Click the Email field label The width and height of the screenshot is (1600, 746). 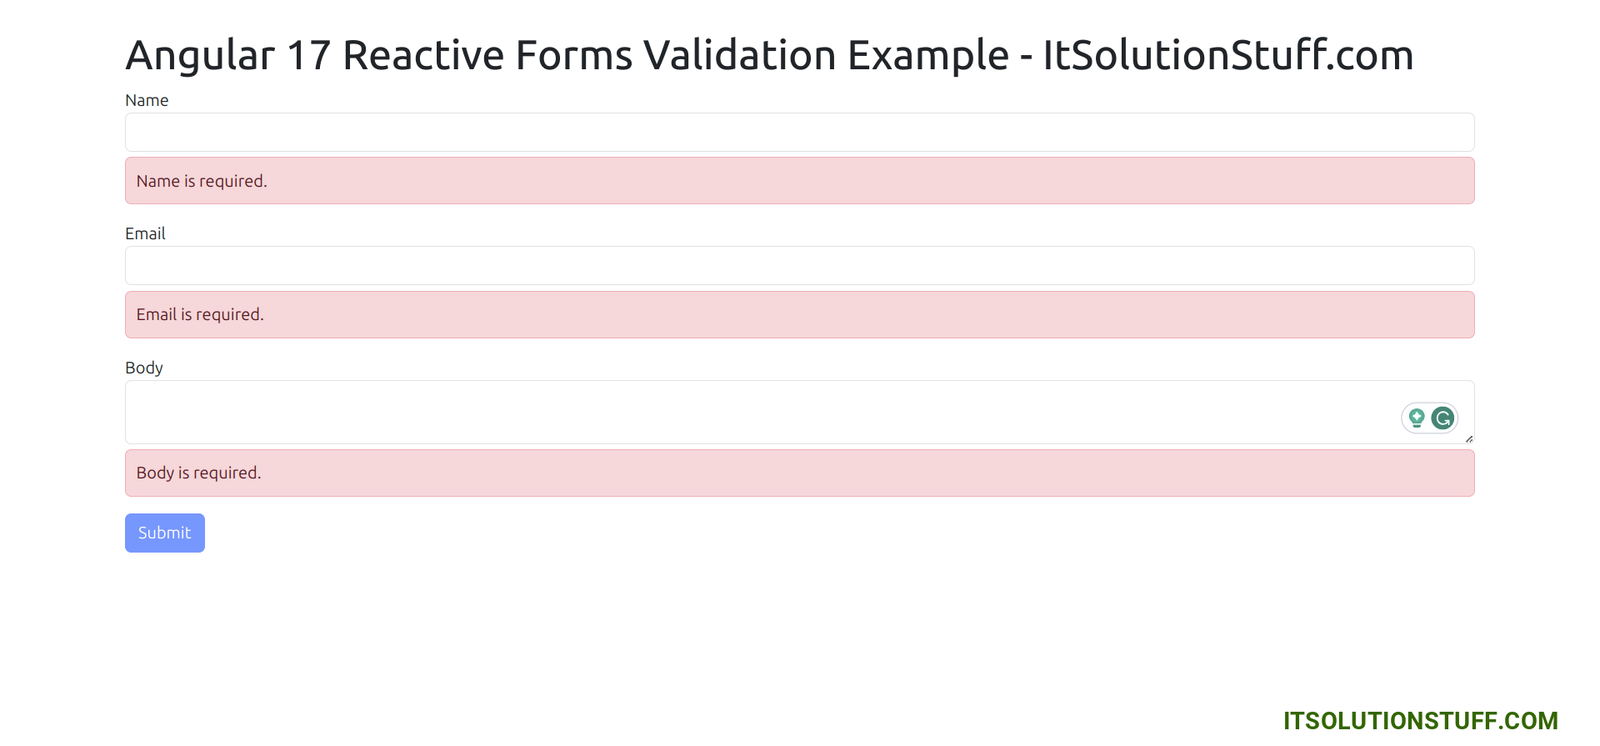pos(145,233)
